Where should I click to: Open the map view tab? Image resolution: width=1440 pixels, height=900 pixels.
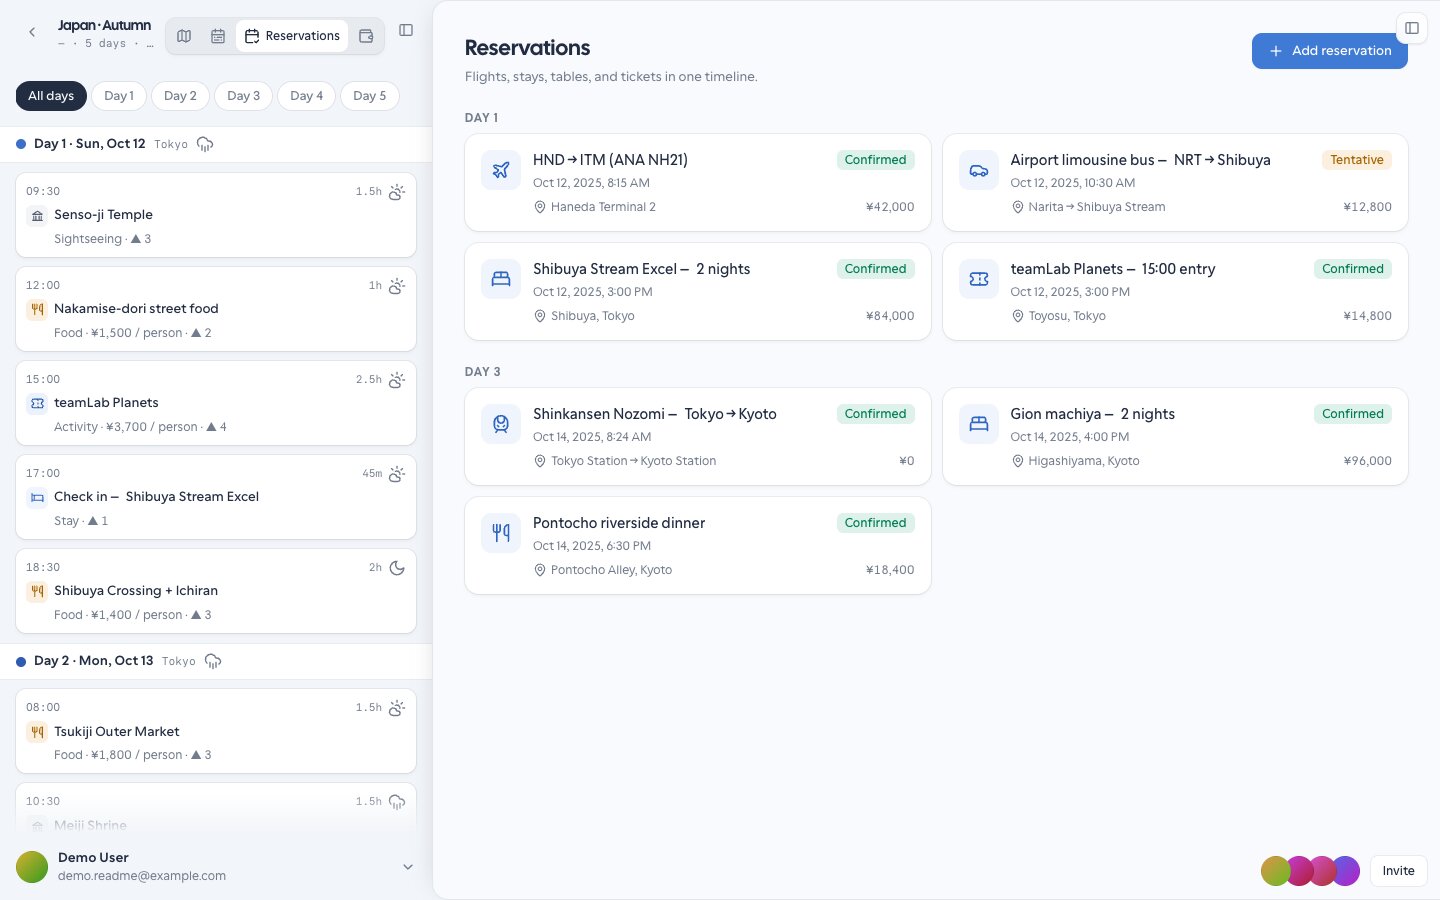click(x=184, y=36)
